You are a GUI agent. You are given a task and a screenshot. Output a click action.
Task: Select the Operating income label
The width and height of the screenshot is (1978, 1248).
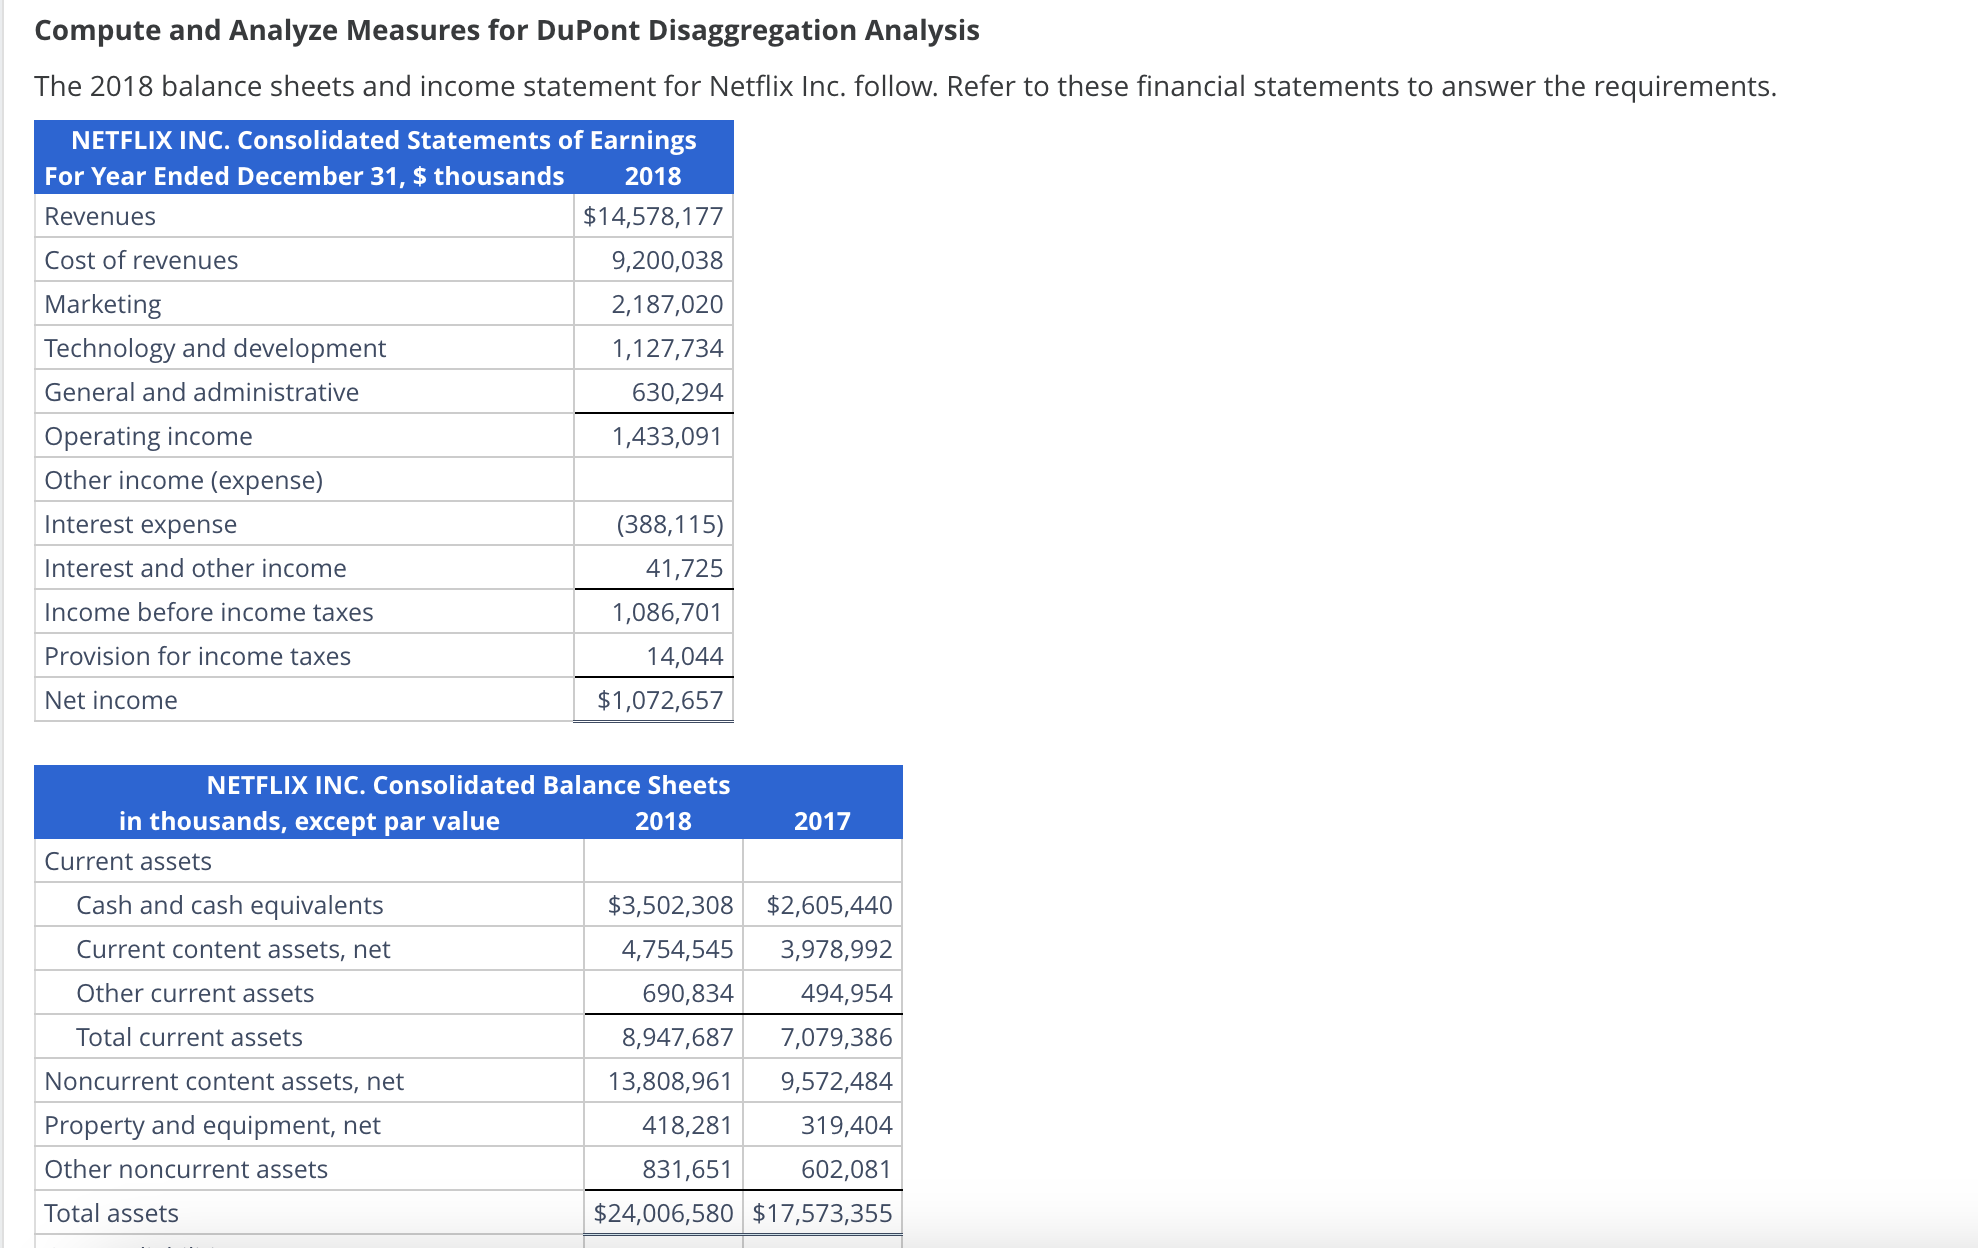tap(148, 436)
